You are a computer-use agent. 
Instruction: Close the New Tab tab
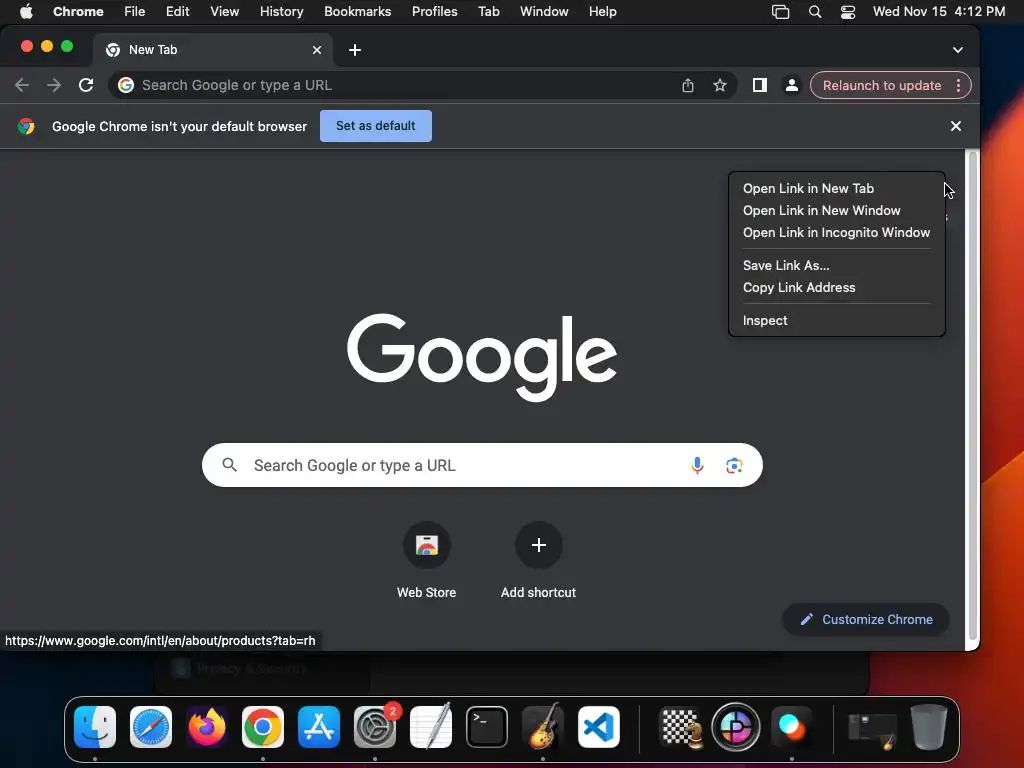(317, 50)
